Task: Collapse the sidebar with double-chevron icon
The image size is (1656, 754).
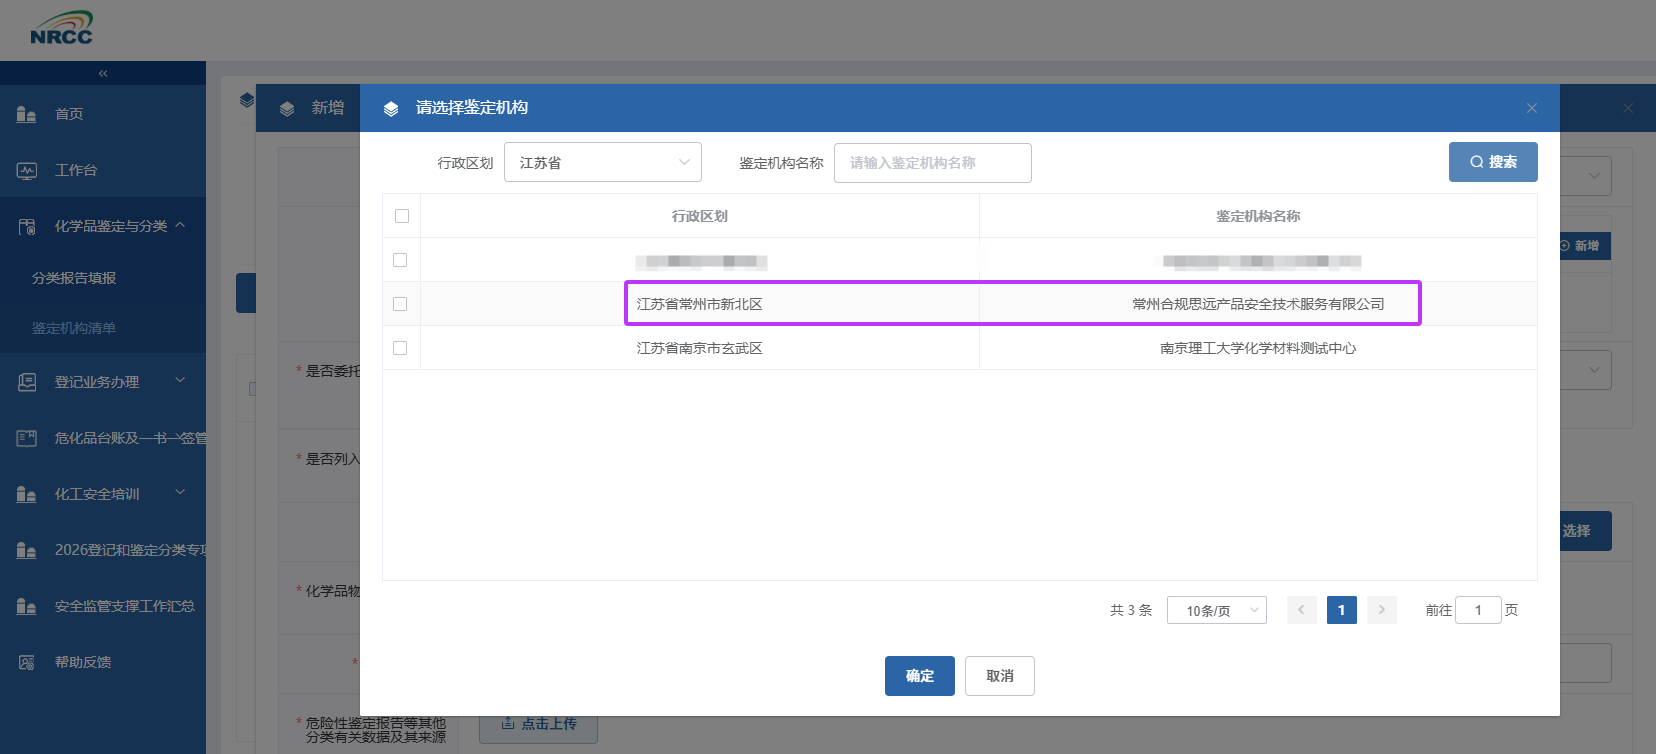Action: [103, 73]
